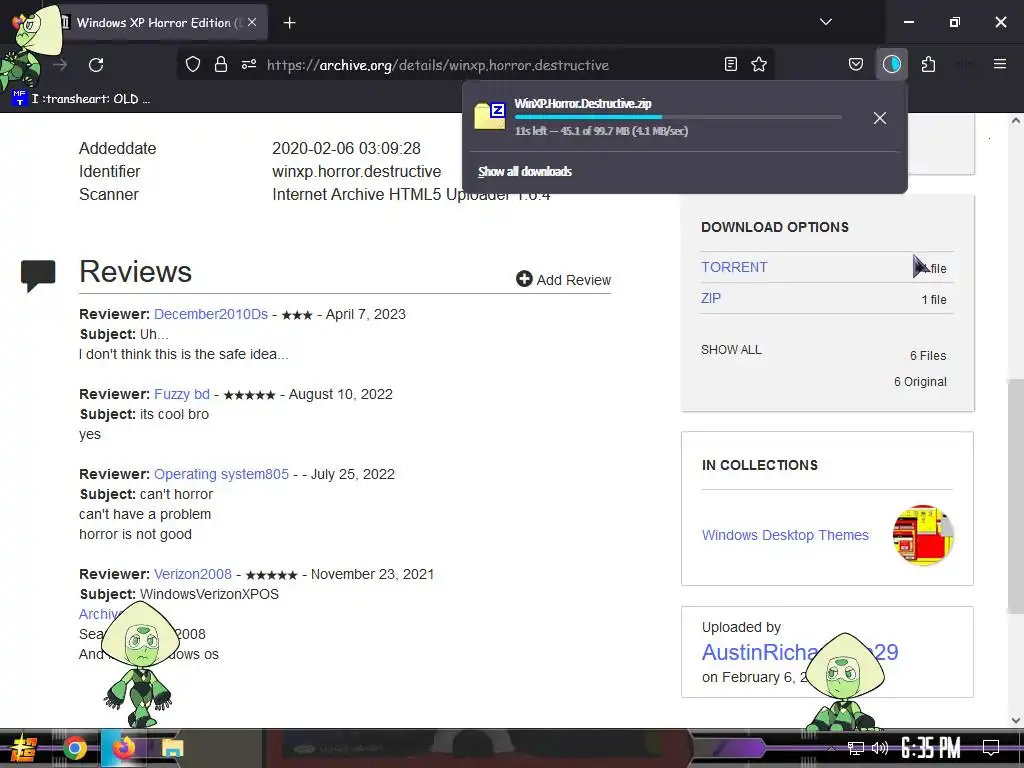Click the subject text WindowsVerizonXPOS
The image size is (1024, 768).
(x=209, y=594)
